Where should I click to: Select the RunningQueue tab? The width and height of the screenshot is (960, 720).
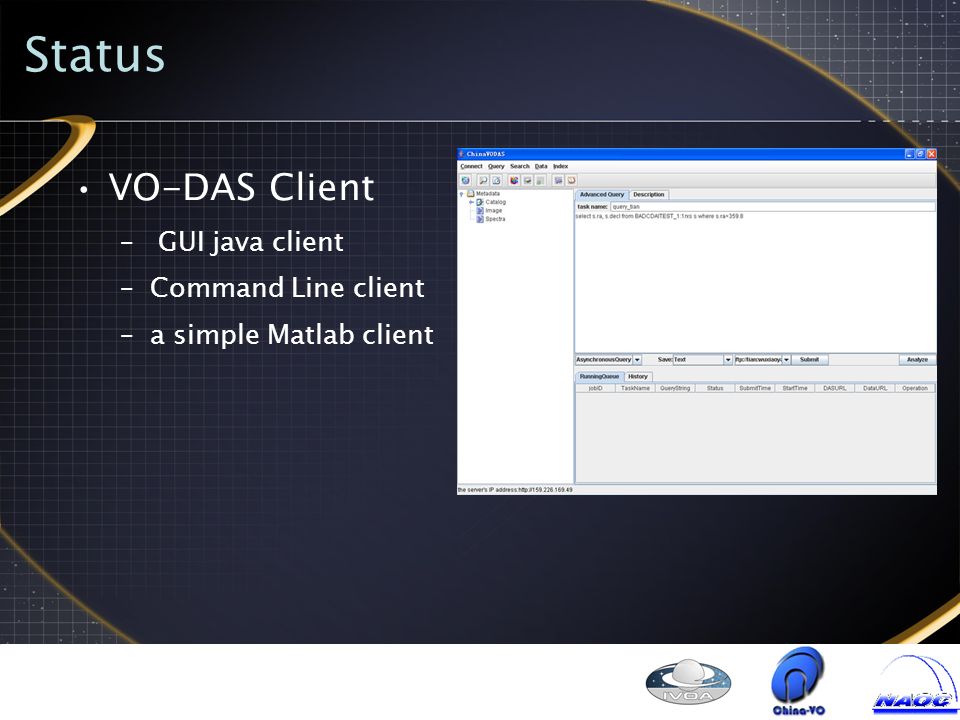point(599,377)
